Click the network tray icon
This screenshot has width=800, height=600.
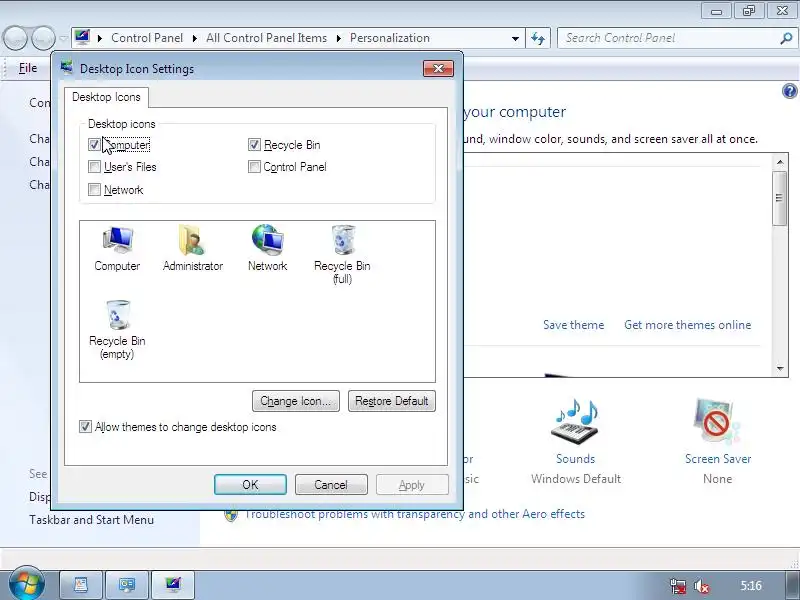pyautogui.click(x=678, y=586)
